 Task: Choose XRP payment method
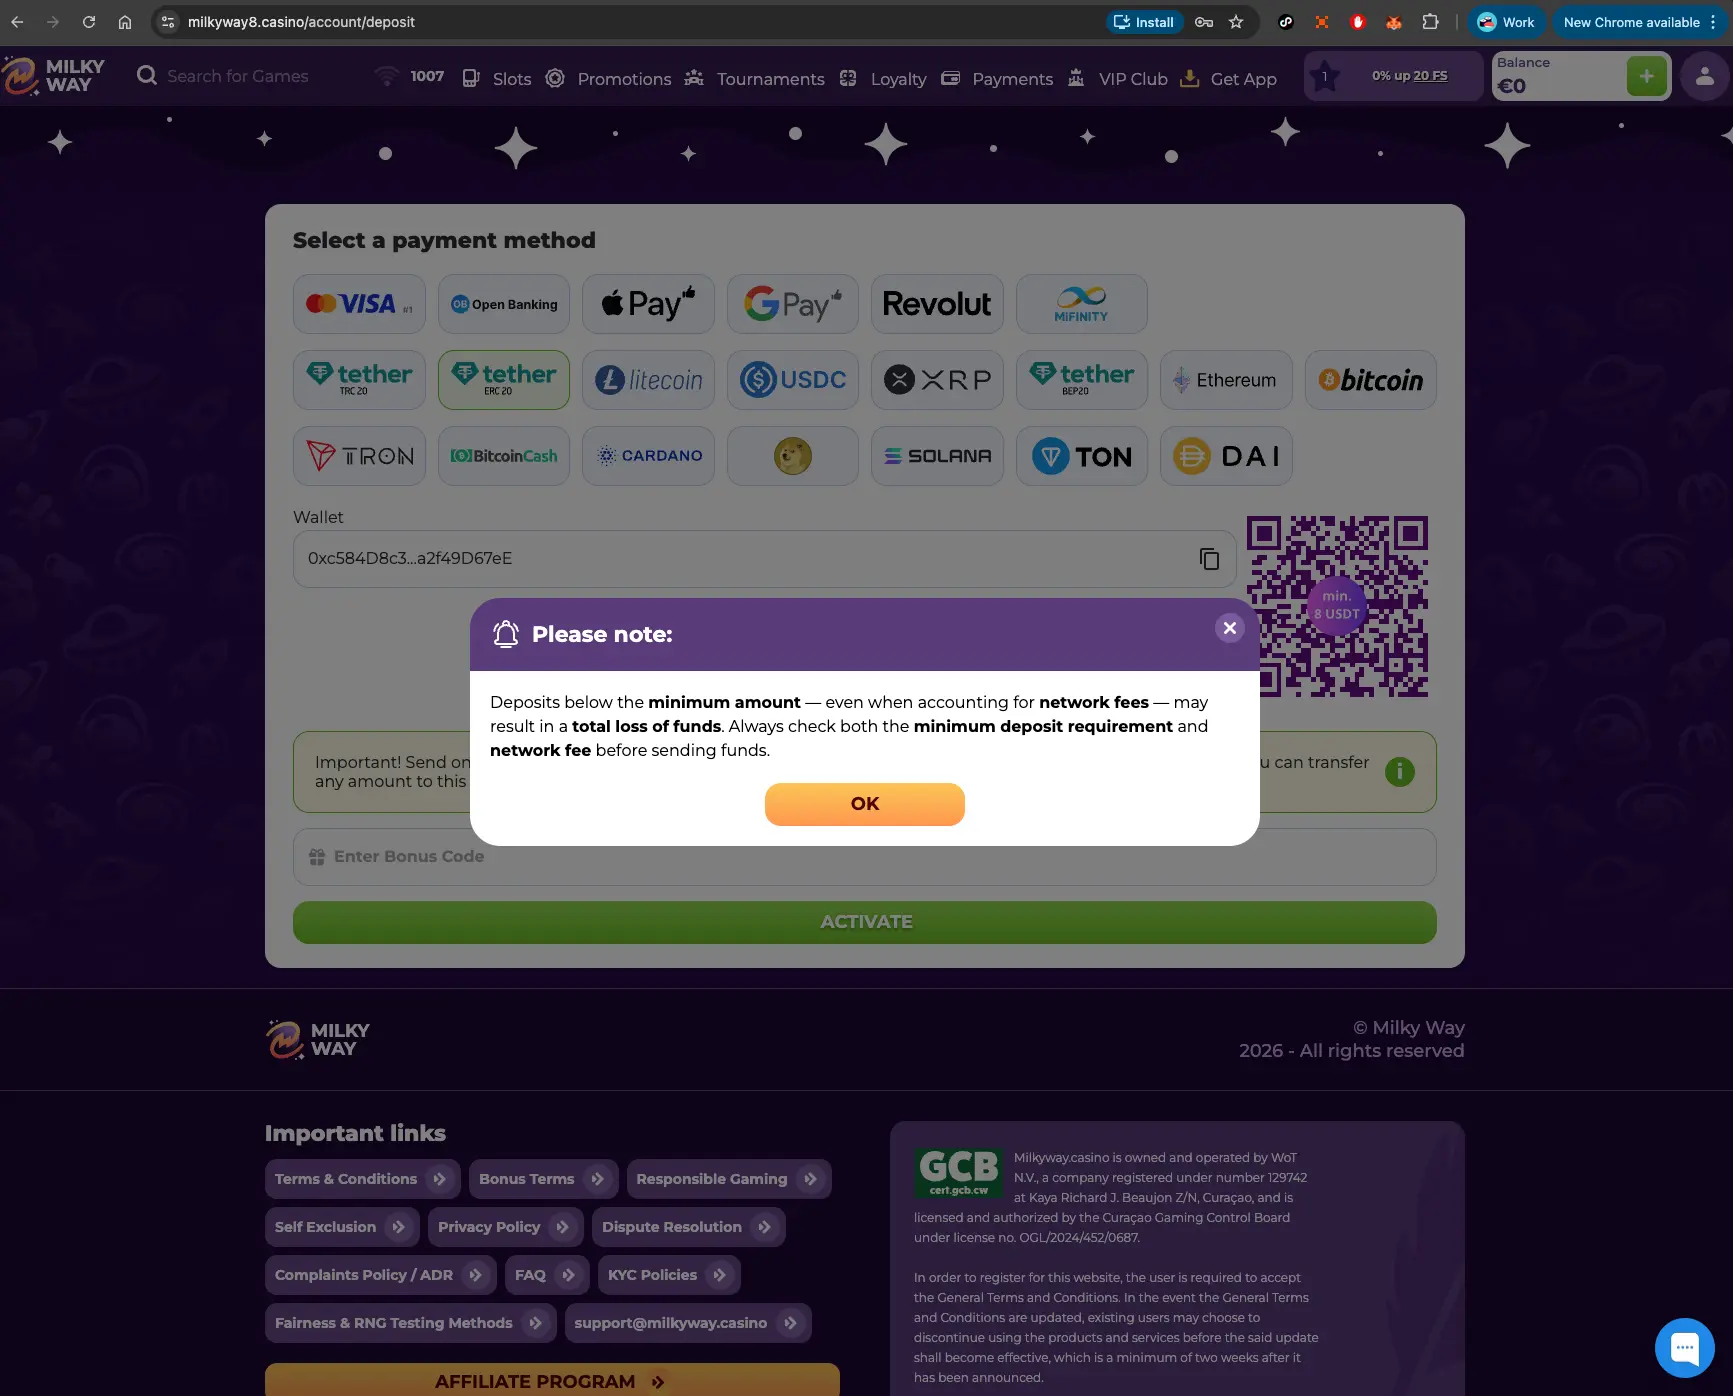(937, 380)
